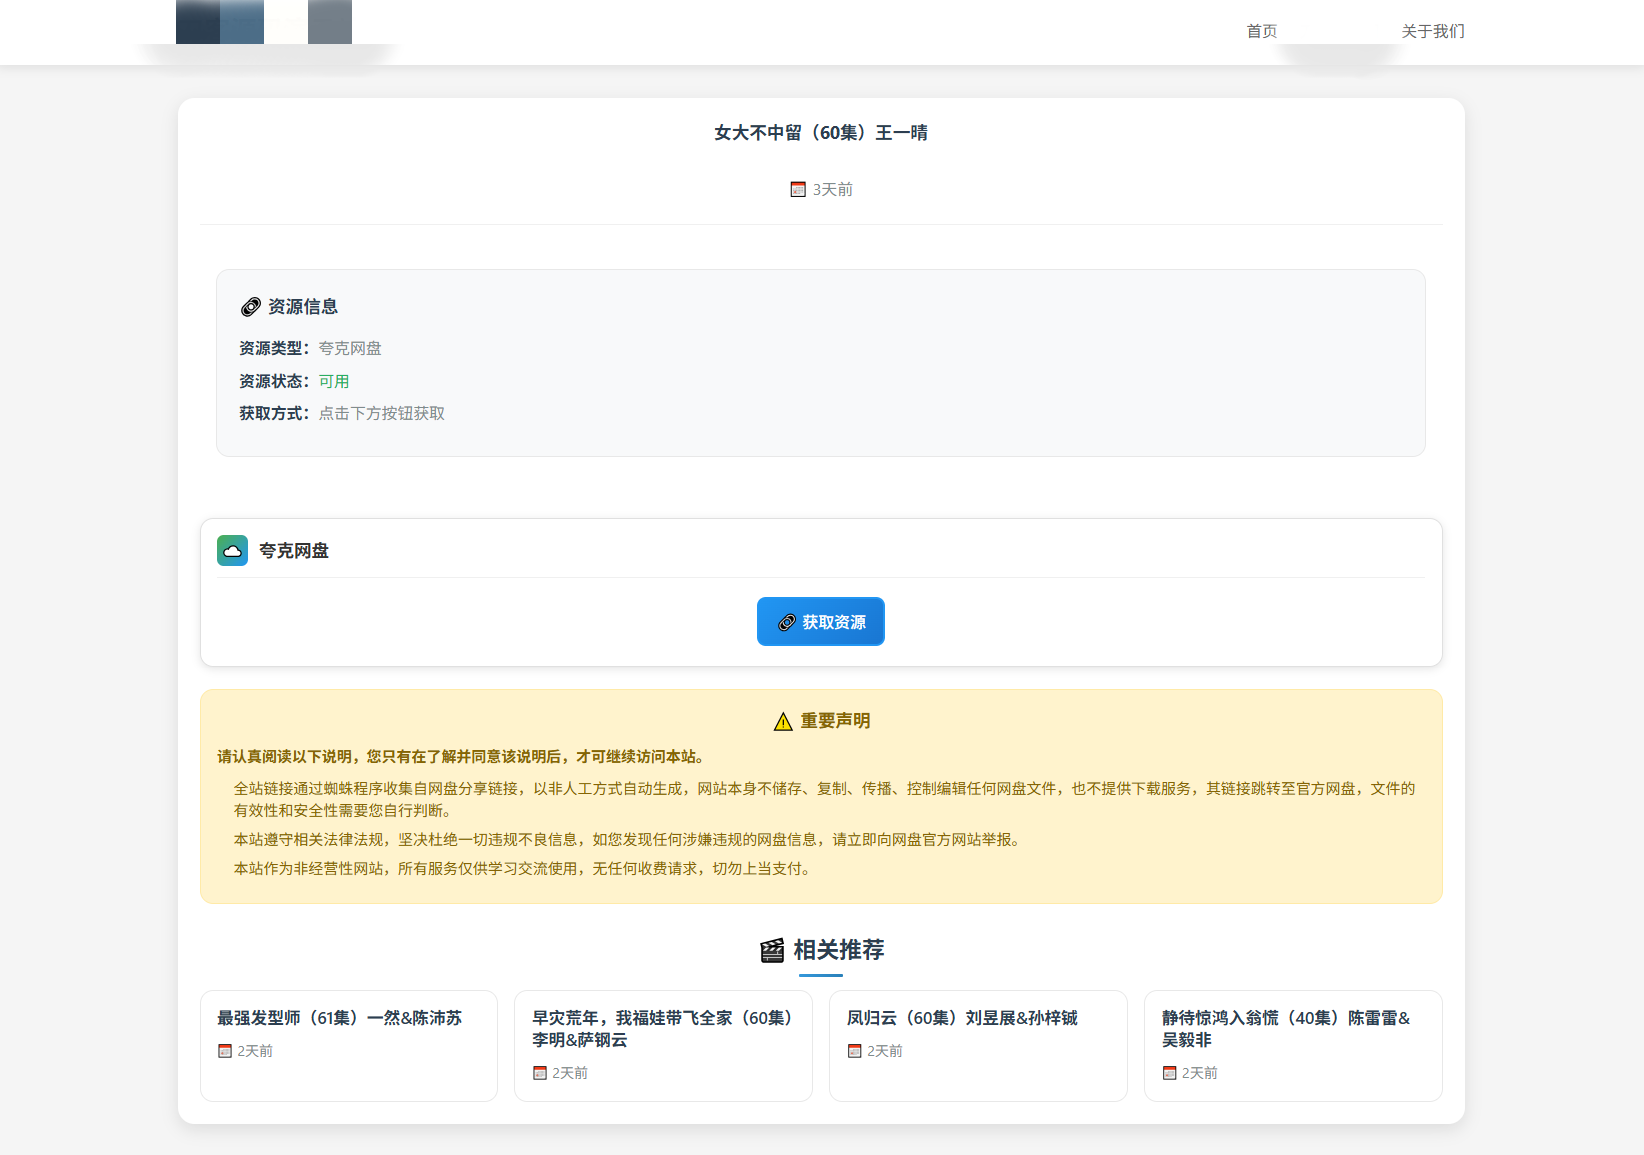
Task: Click calendar icon under 静待惊鸿入翁慌 card
Action: point(1169,1073)
